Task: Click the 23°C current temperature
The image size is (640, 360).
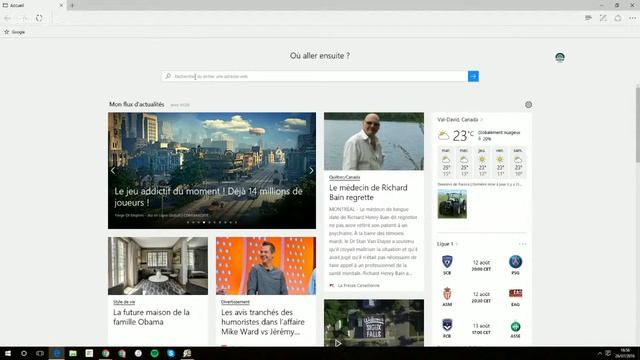Action: [x=463, y=135]
